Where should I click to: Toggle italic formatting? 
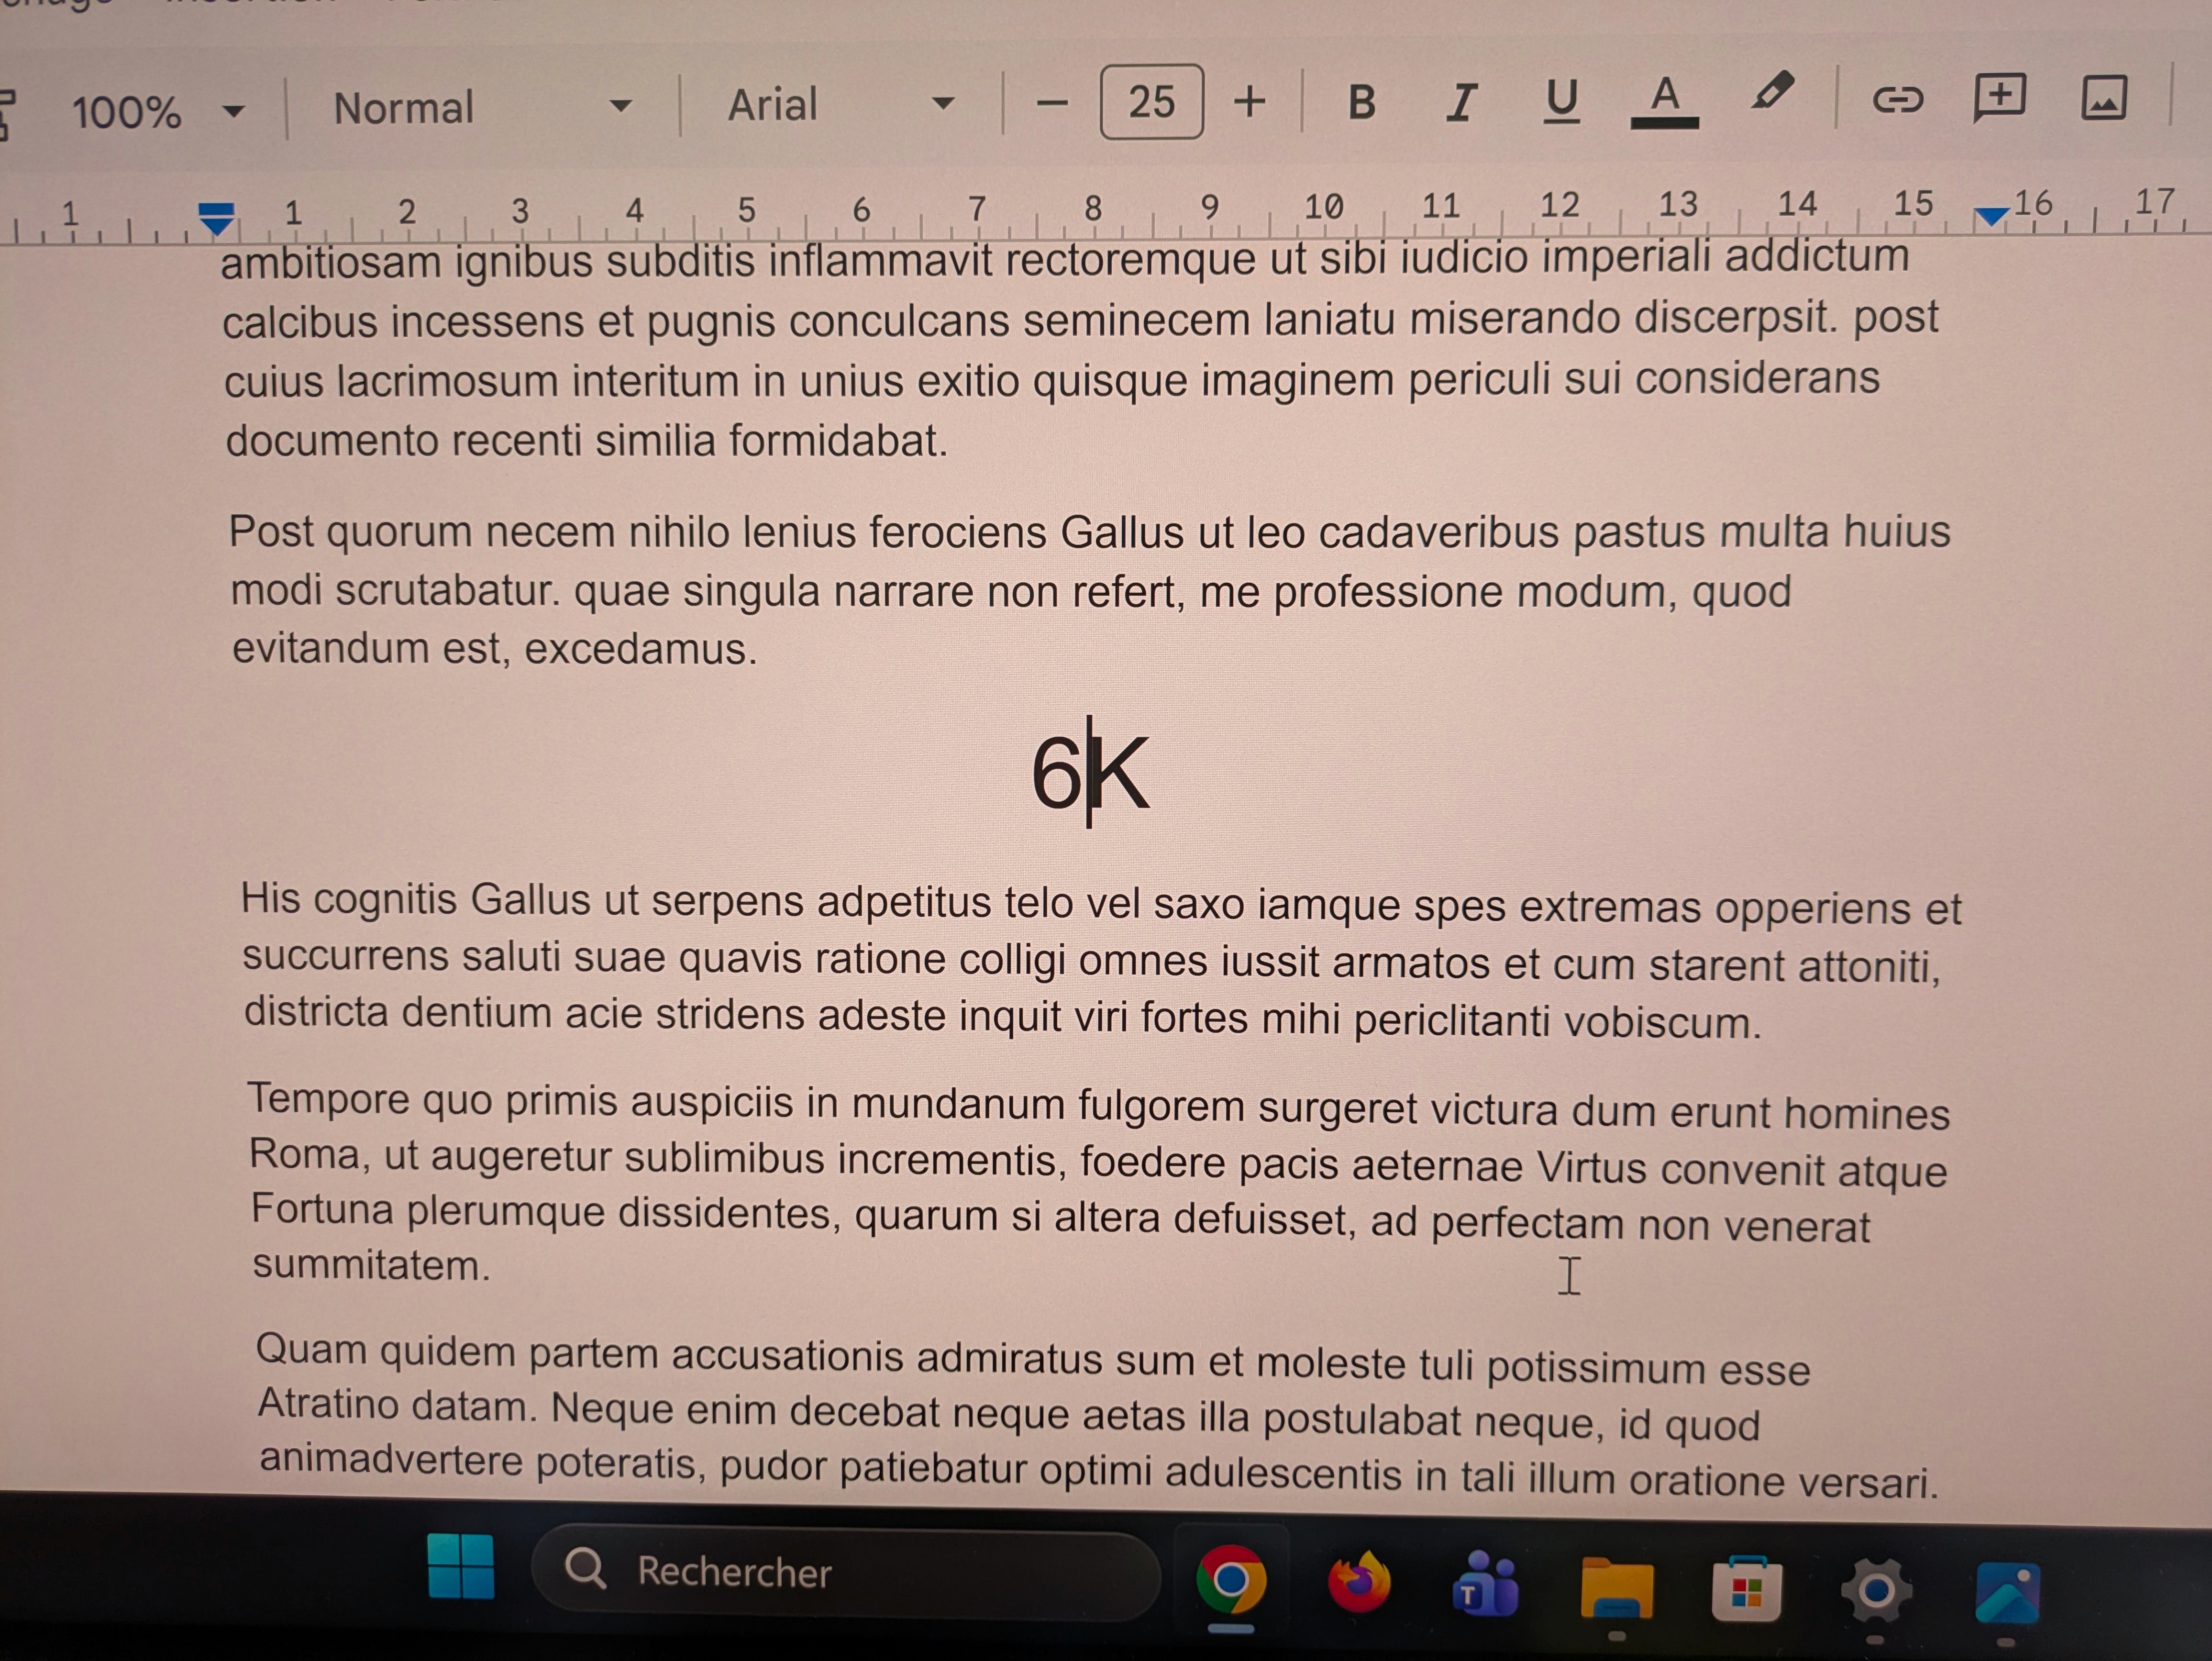[x=1461, y=102]
